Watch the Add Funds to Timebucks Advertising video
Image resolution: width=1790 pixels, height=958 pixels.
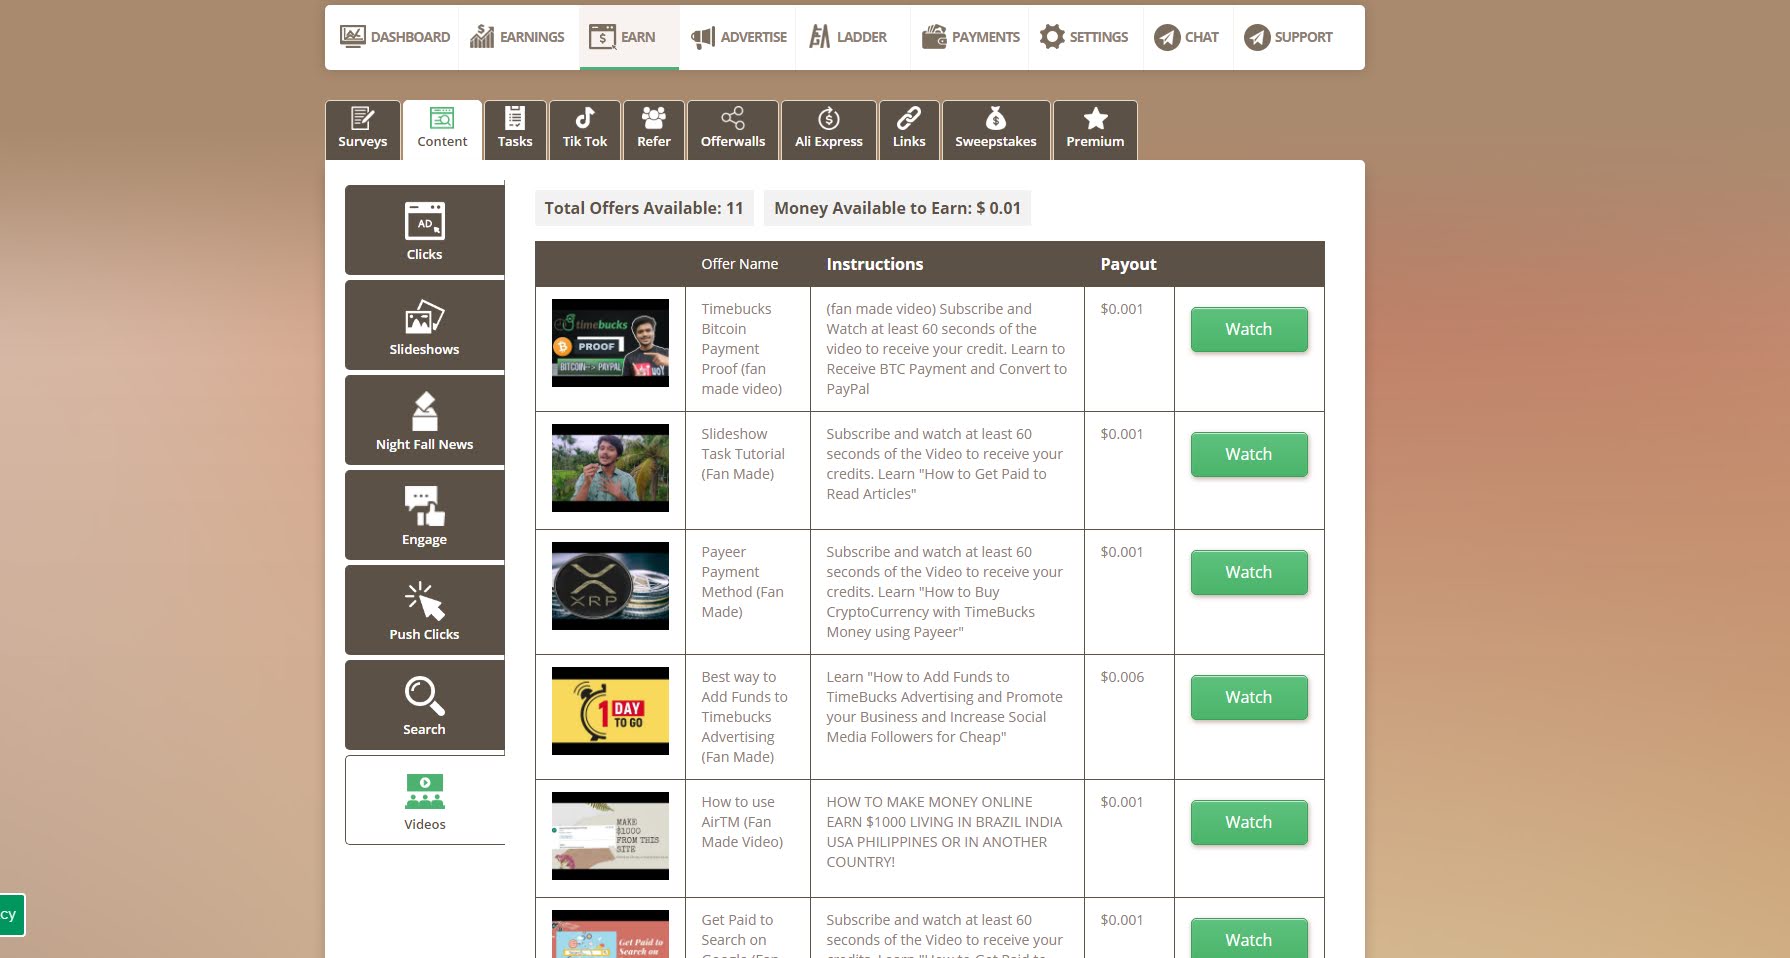point(1249,697)
